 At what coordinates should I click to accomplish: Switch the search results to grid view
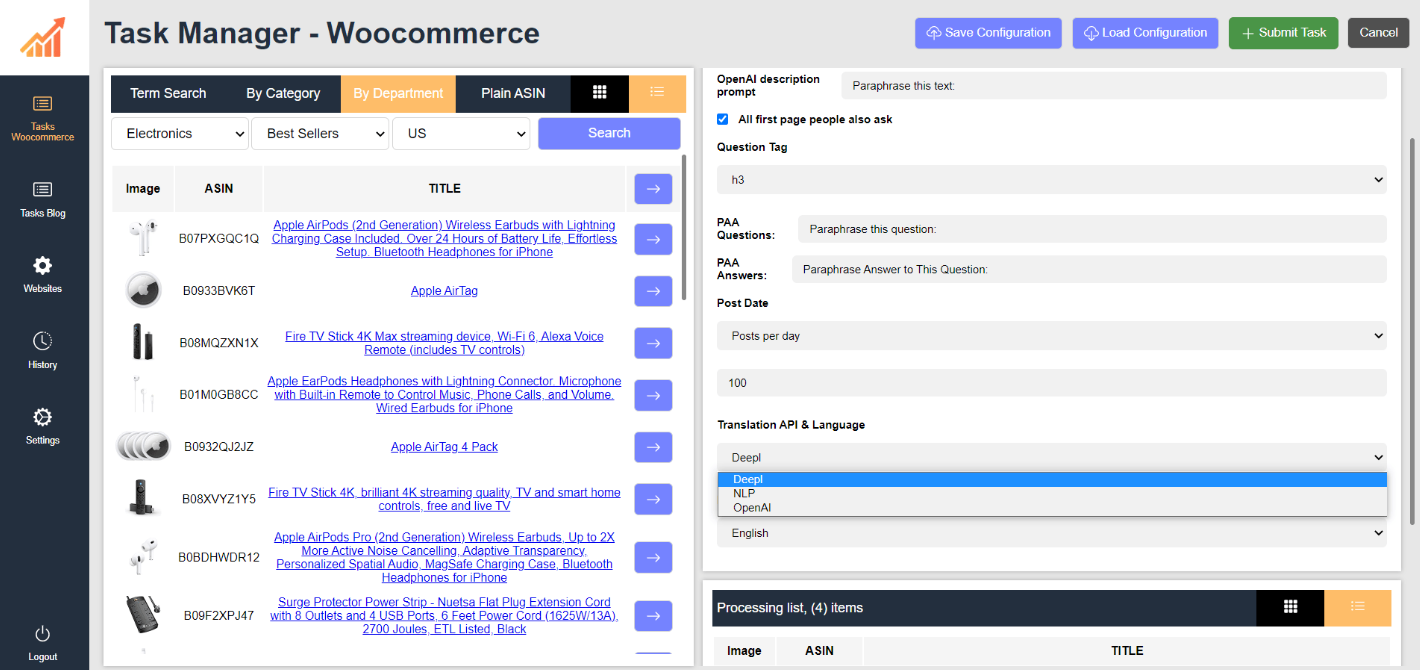click(600, 93)
